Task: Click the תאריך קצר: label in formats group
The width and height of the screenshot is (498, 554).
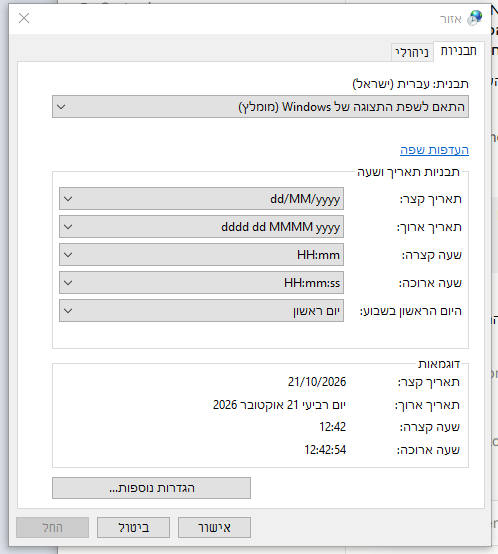Action: pyautogui.click(x=431, y=199)
